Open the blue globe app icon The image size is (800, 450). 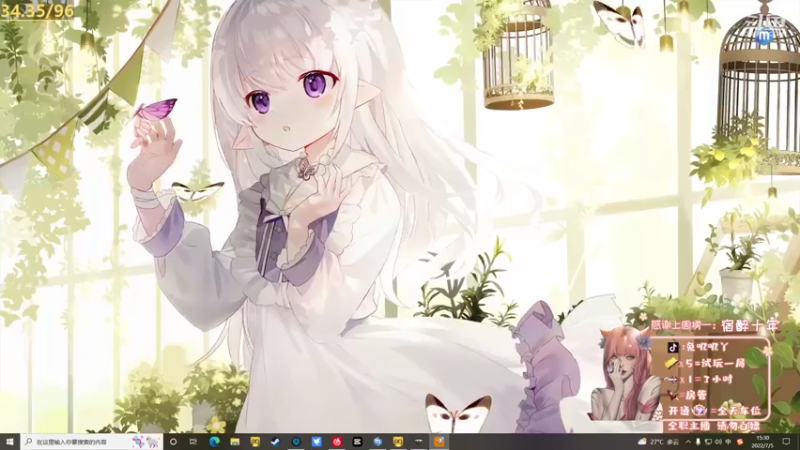click(x=378, y=442)
